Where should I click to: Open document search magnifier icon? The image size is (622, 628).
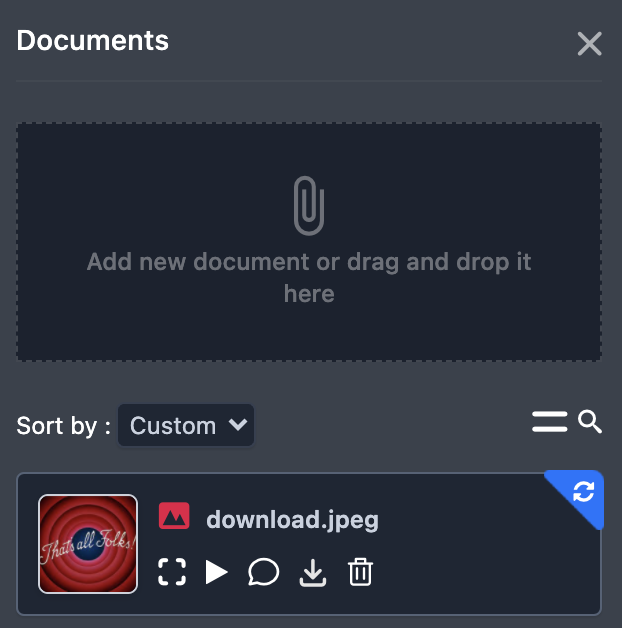coord(590,421)
